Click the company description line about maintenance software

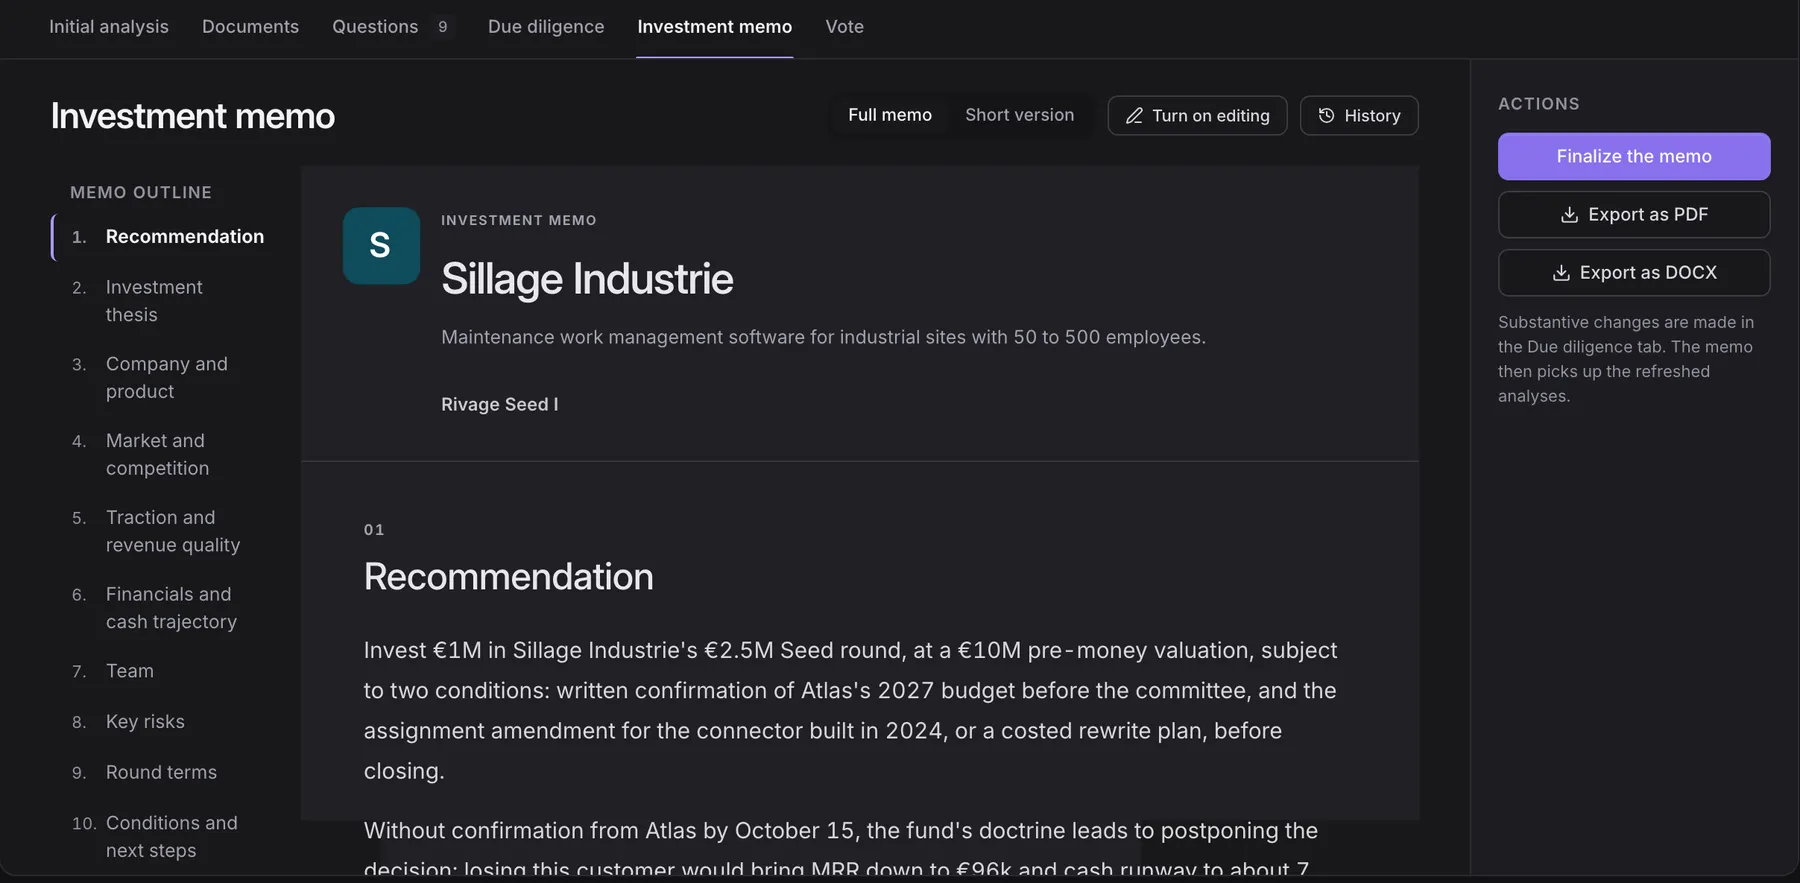[x=823, y=337]
